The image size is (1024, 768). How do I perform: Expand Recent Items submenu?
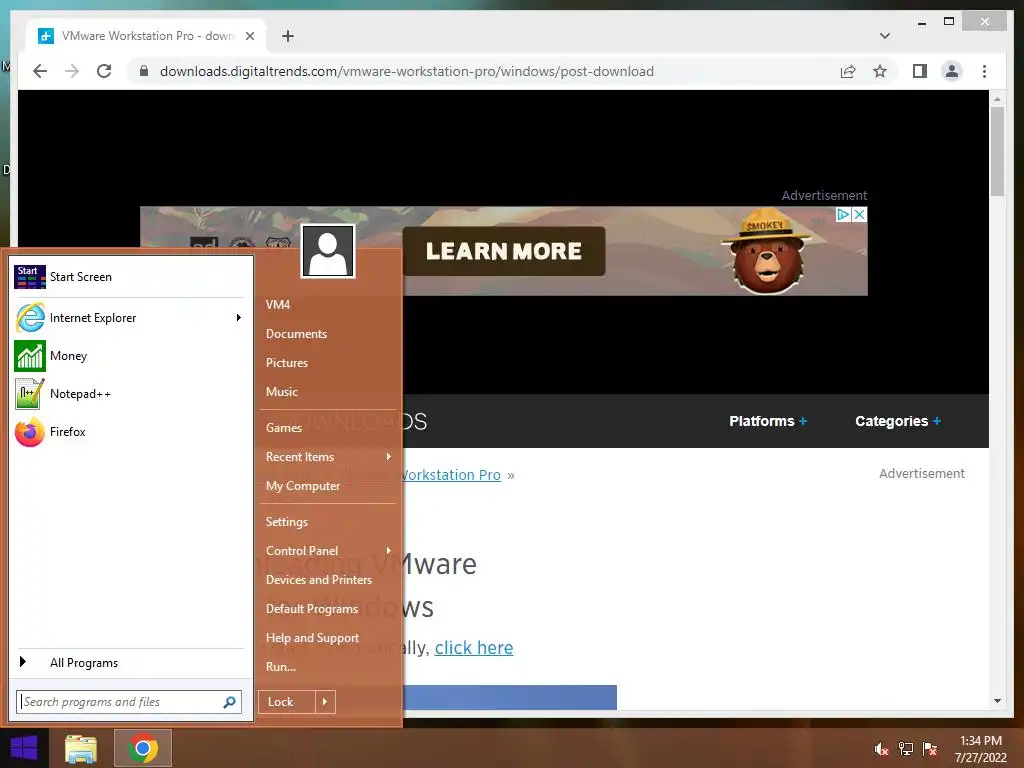click(389, 457)
